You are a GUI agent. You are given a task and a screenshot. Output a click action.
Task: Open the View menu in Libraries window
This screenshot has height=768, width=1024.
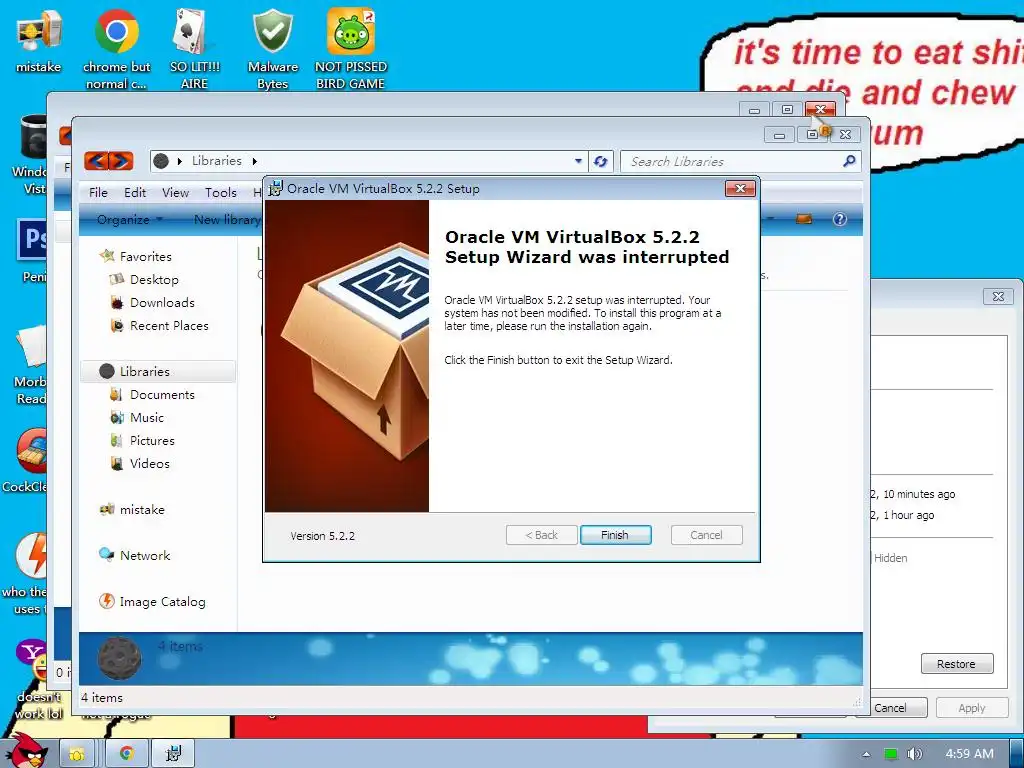[x=175, y=193]
